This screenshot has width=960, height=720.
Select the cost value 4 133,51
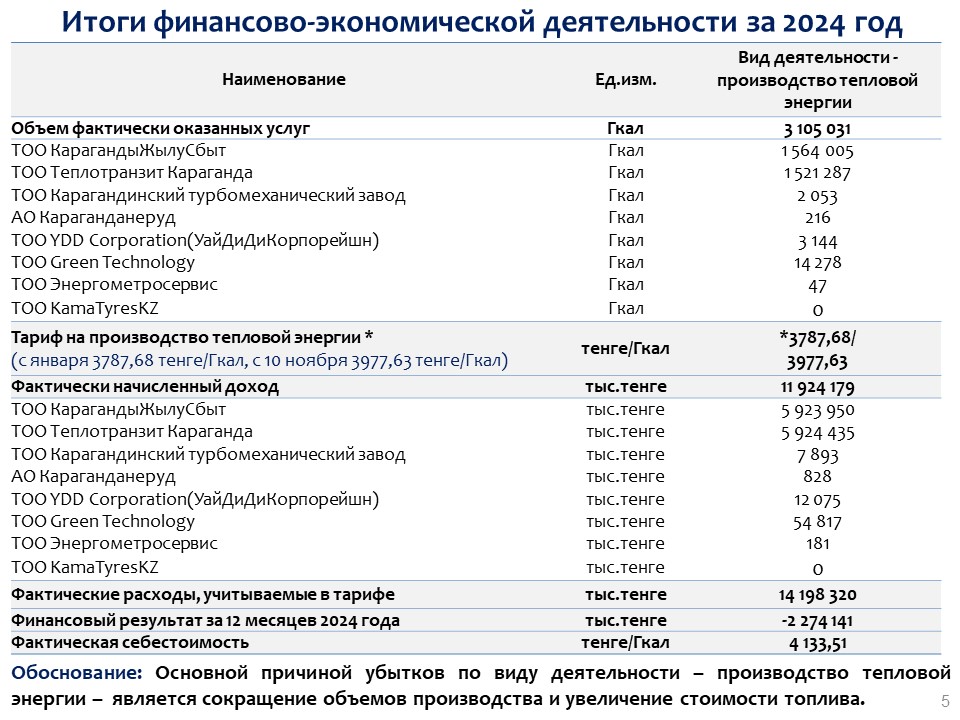click(x=817, y=643)
